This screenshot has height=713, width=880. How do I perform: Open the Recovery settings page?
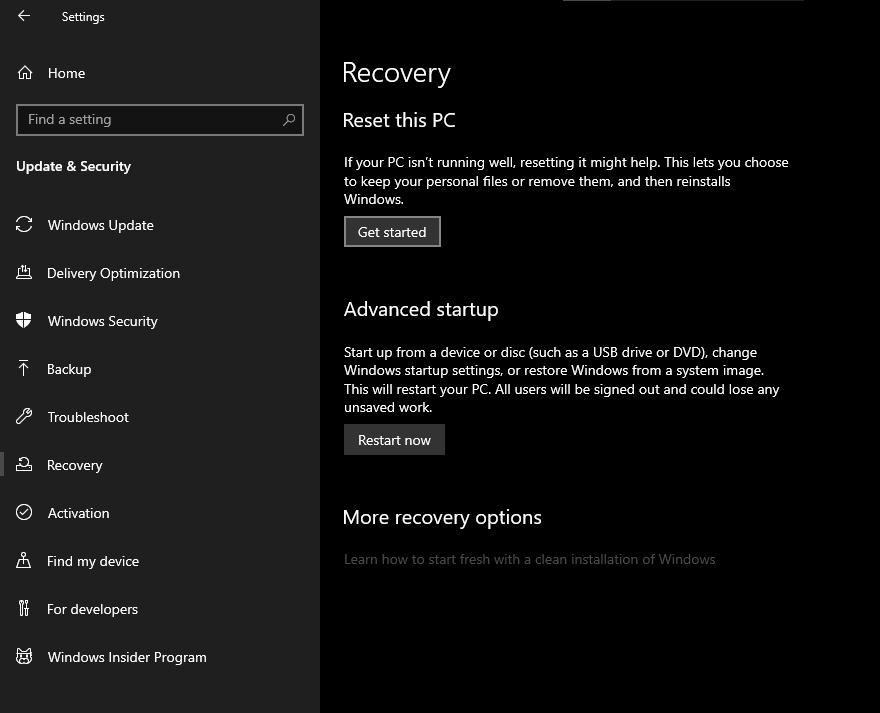click(74, 465)
